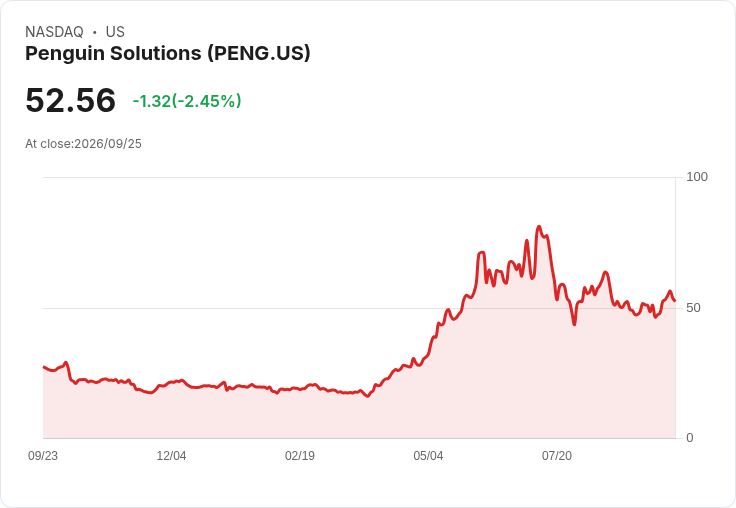Screen dimensions: 736x508
Task: Click the 100 y-axis label
Action: point(697,177)
